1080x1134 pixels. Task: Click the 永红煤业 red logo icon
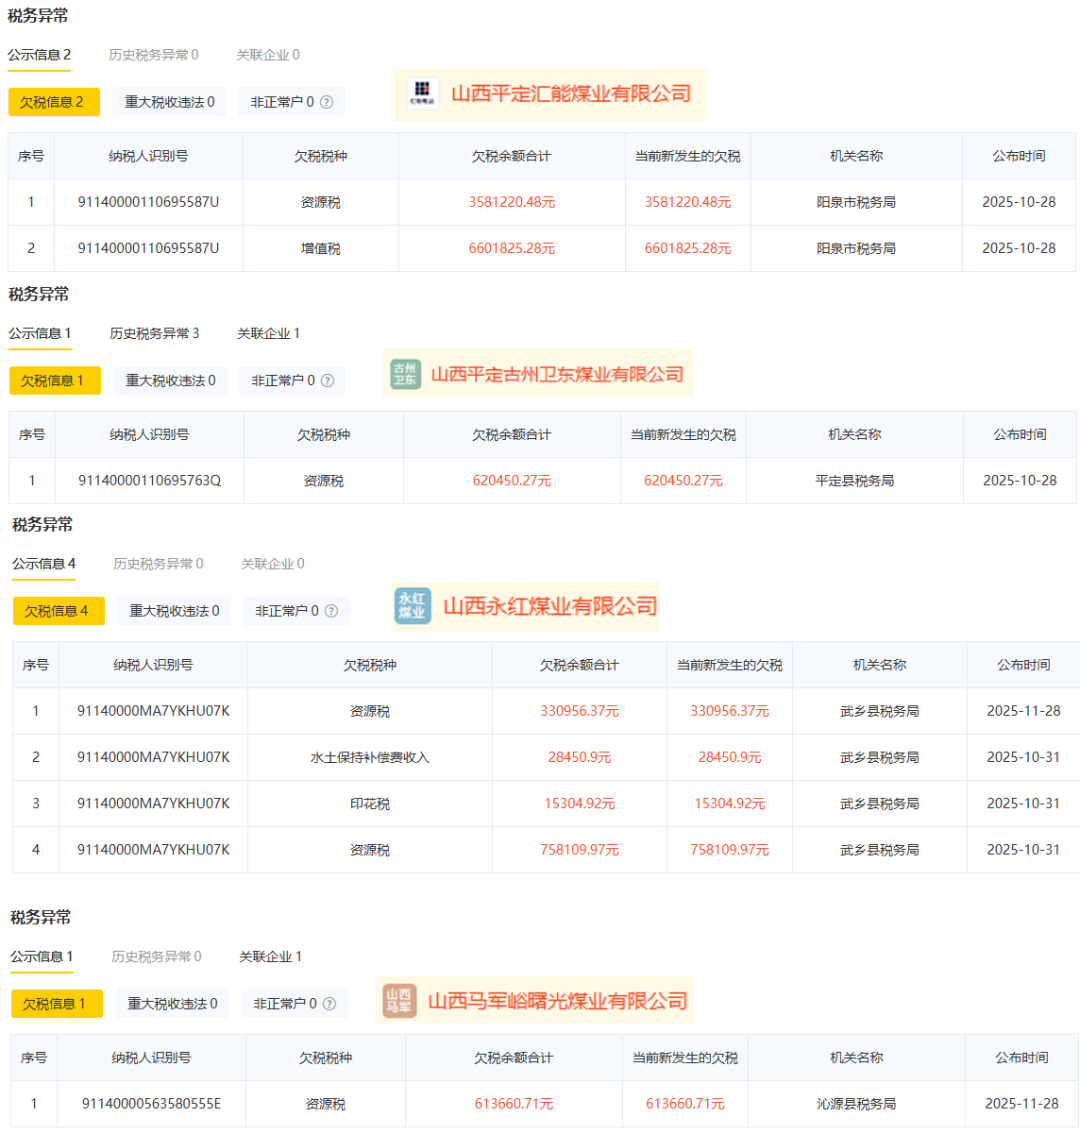point(411,606)
